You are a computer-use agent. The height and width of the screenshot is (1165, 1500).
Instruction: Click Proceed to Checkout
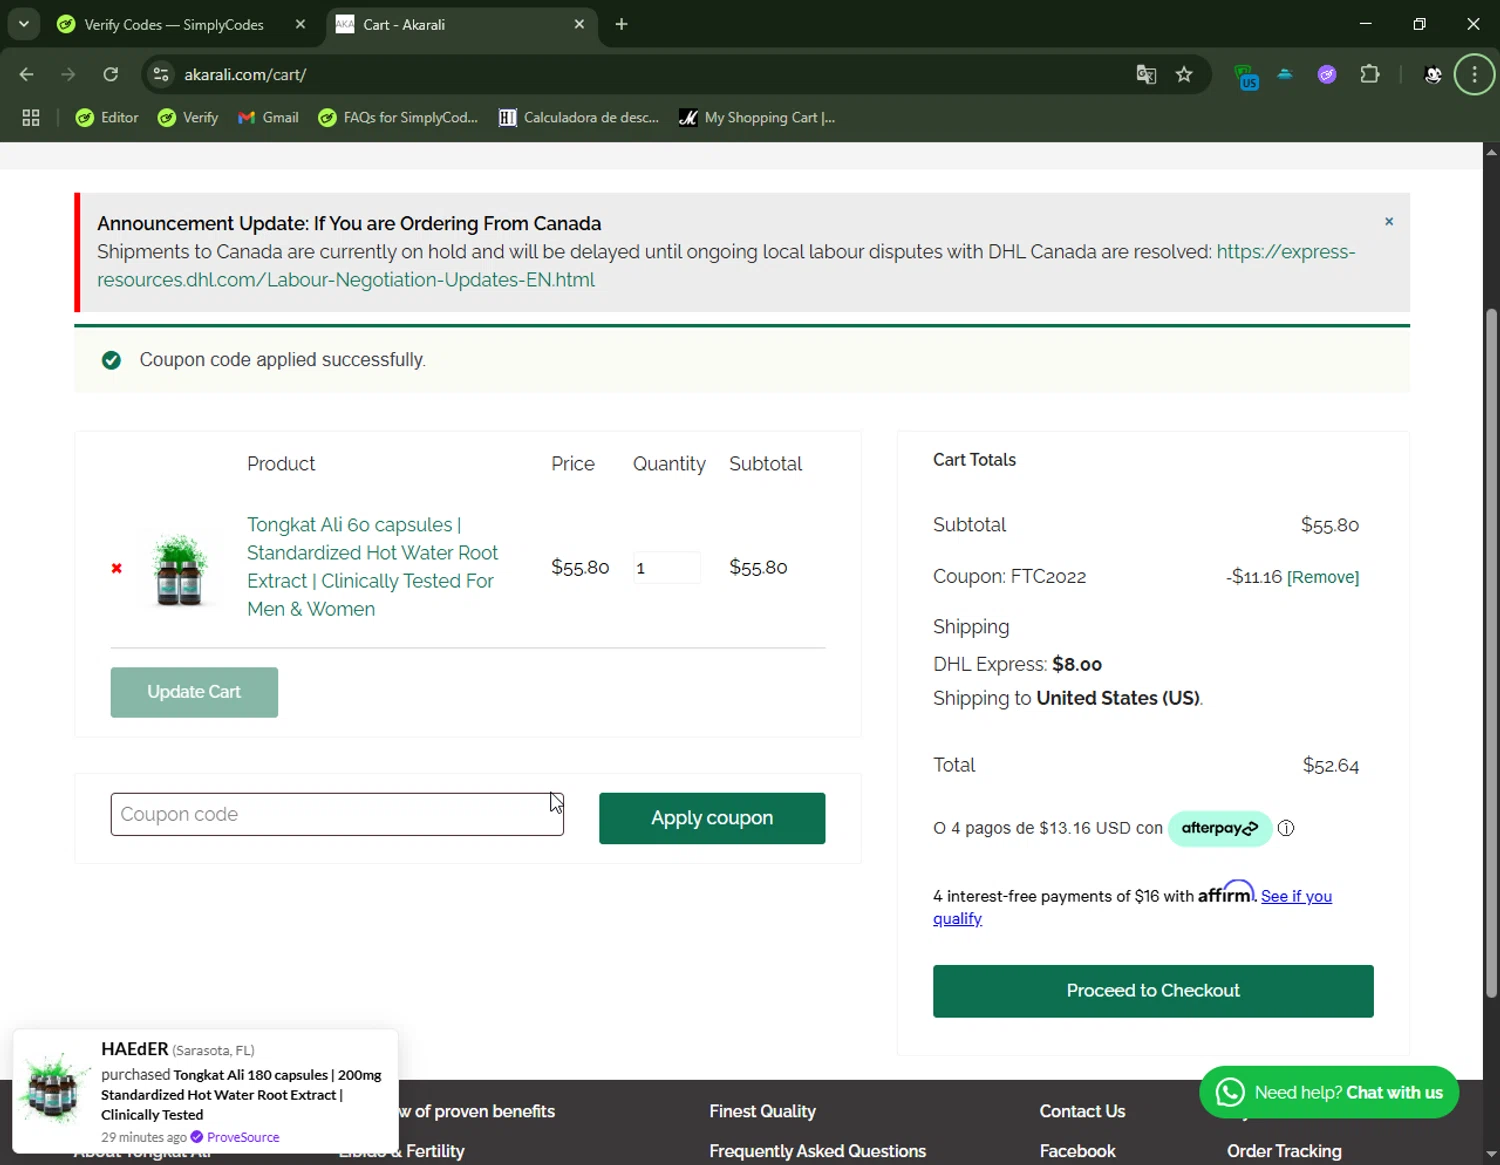(x=1153, y=991)
